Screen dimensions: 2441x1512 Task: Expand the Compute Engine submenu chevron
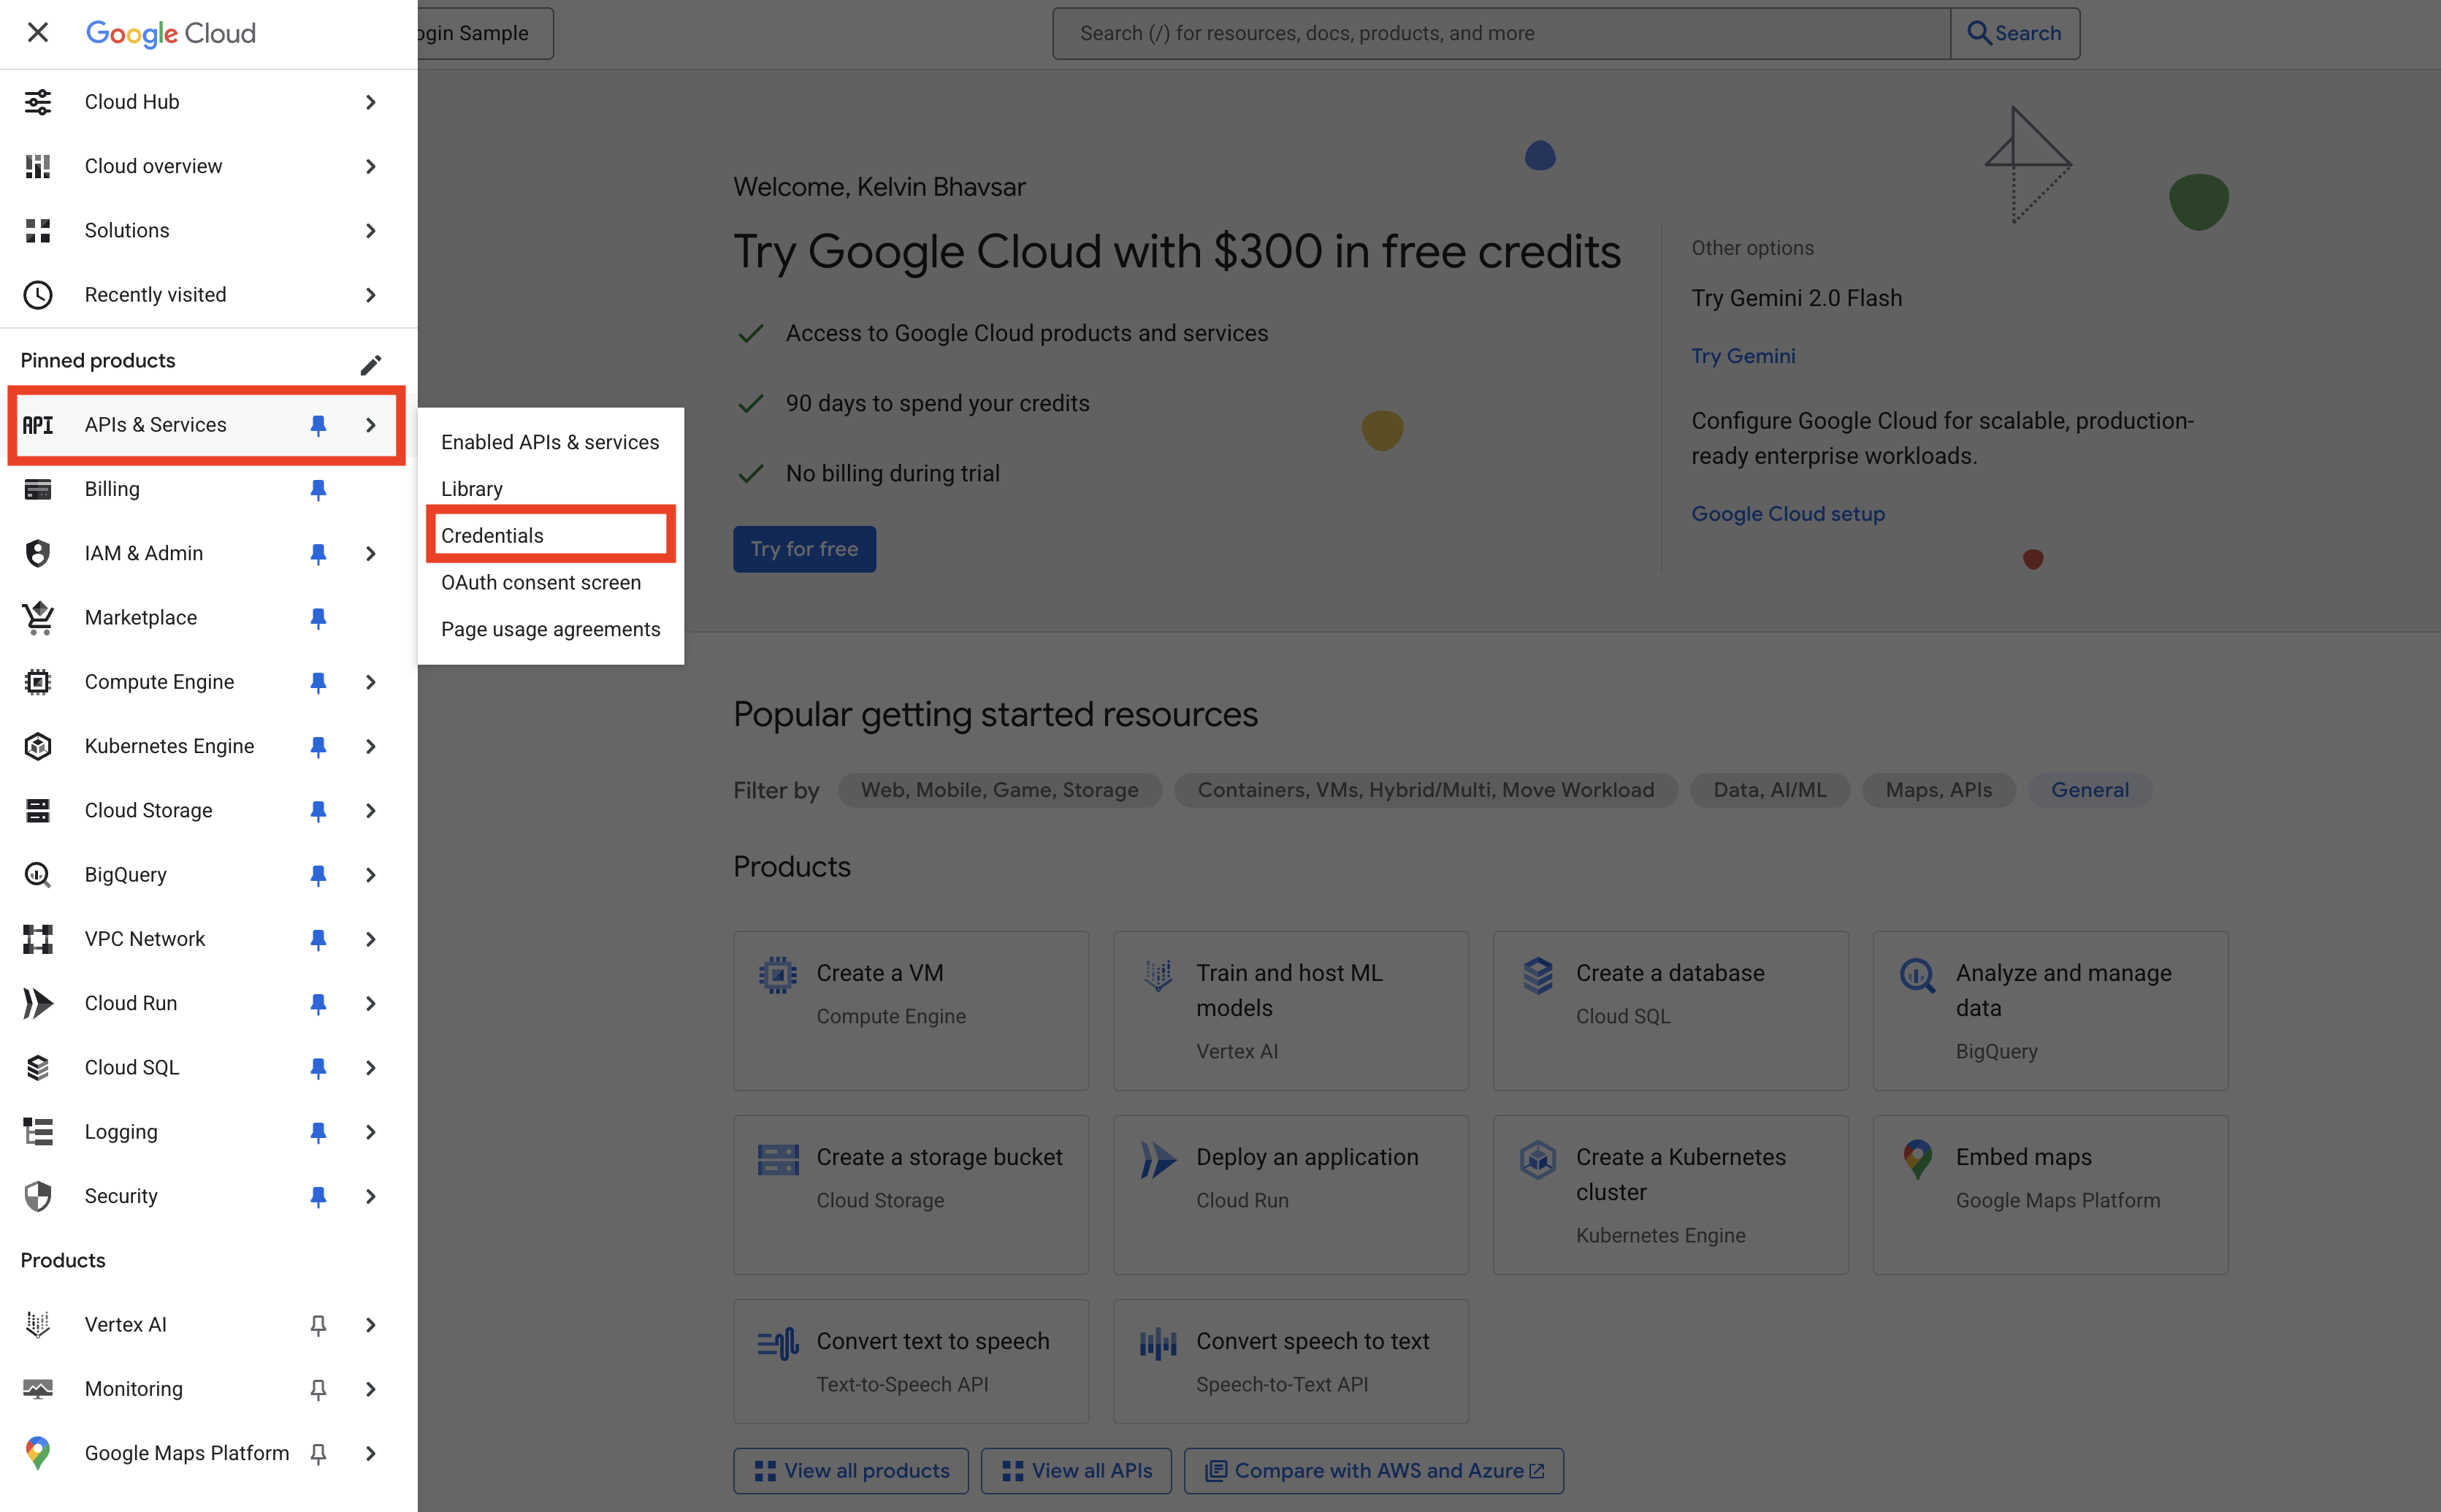[371, 682]
